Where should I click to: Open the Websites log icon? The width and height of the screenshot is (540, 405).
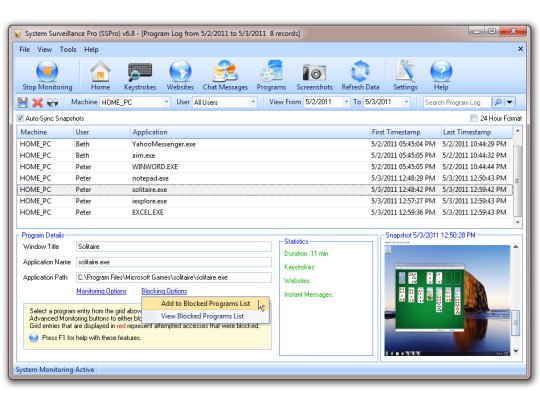click(x=180, y=75)
